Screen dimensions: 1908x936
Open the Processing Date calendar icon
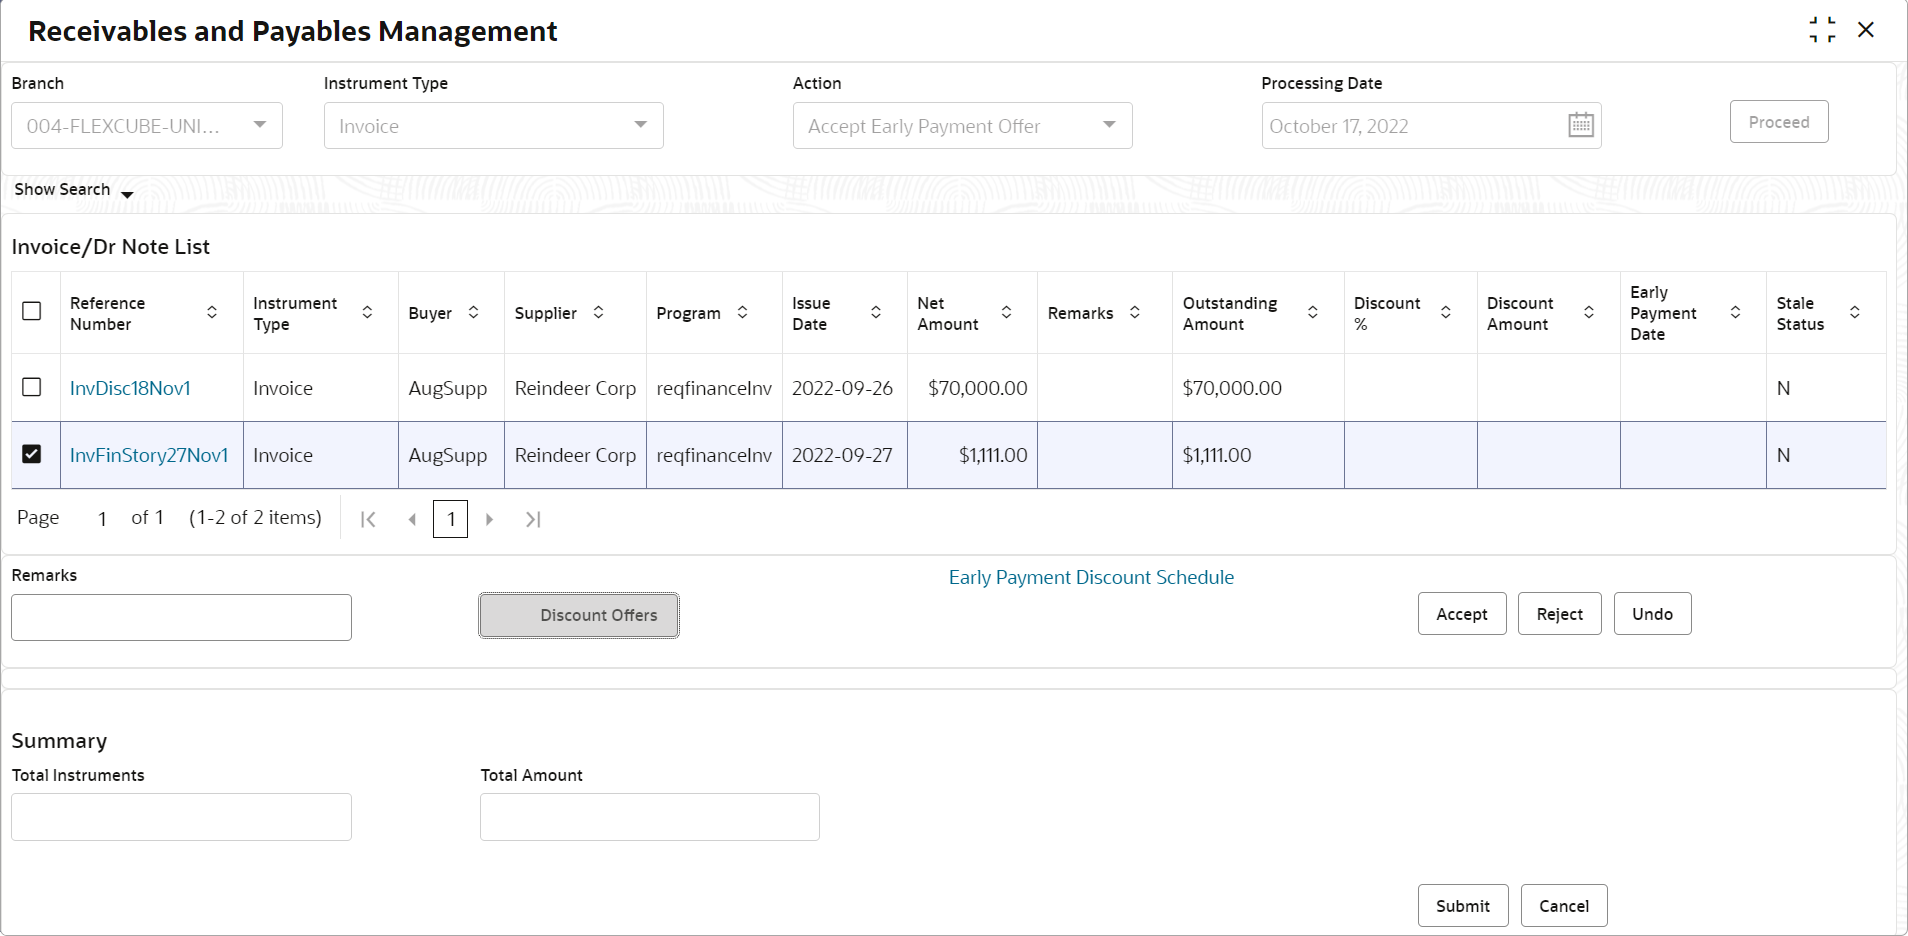click(1581, 125)
